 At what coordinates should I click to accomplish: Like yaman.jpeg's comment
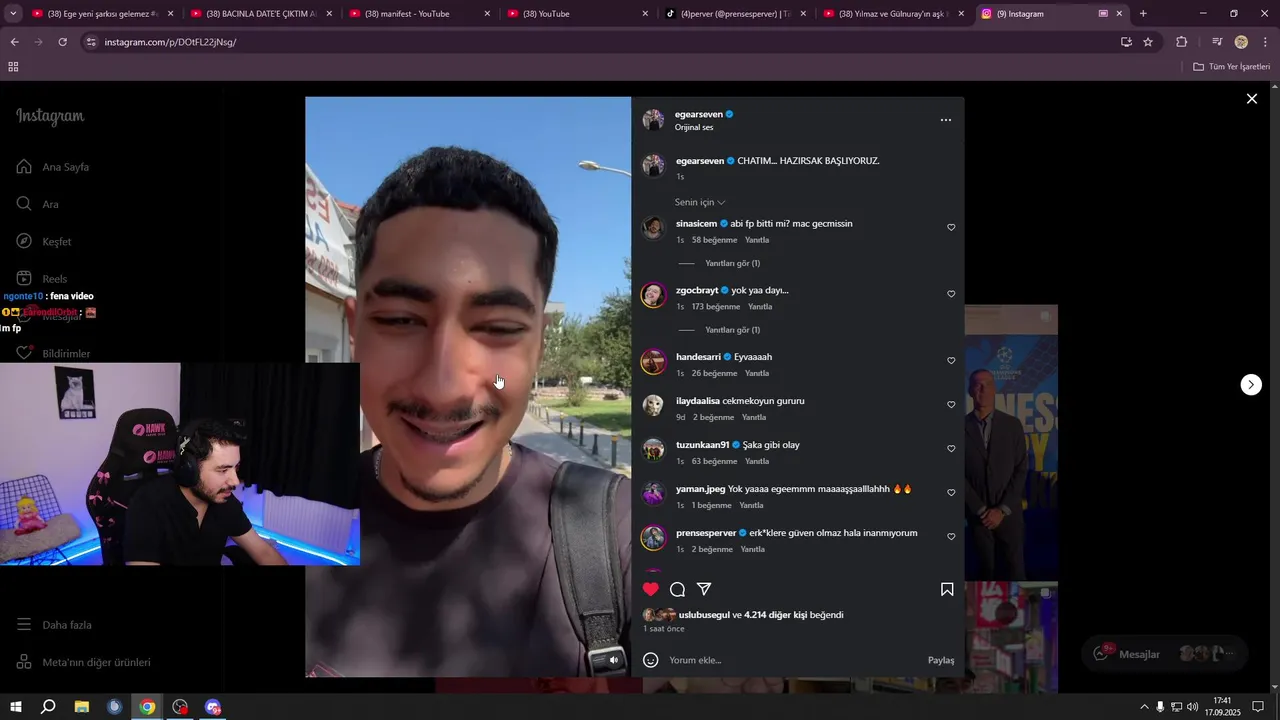[x=951, y=493]
